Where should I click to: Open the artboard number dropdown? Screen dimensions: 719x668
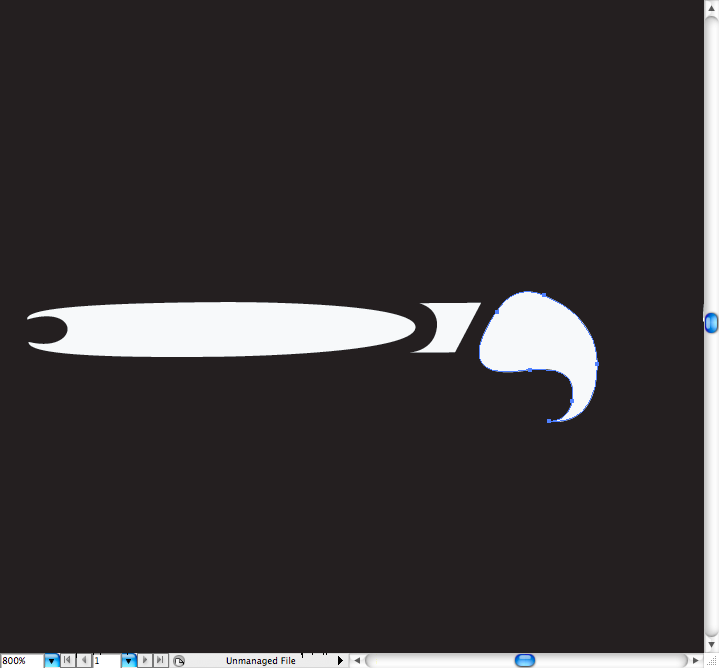point(129,661)
